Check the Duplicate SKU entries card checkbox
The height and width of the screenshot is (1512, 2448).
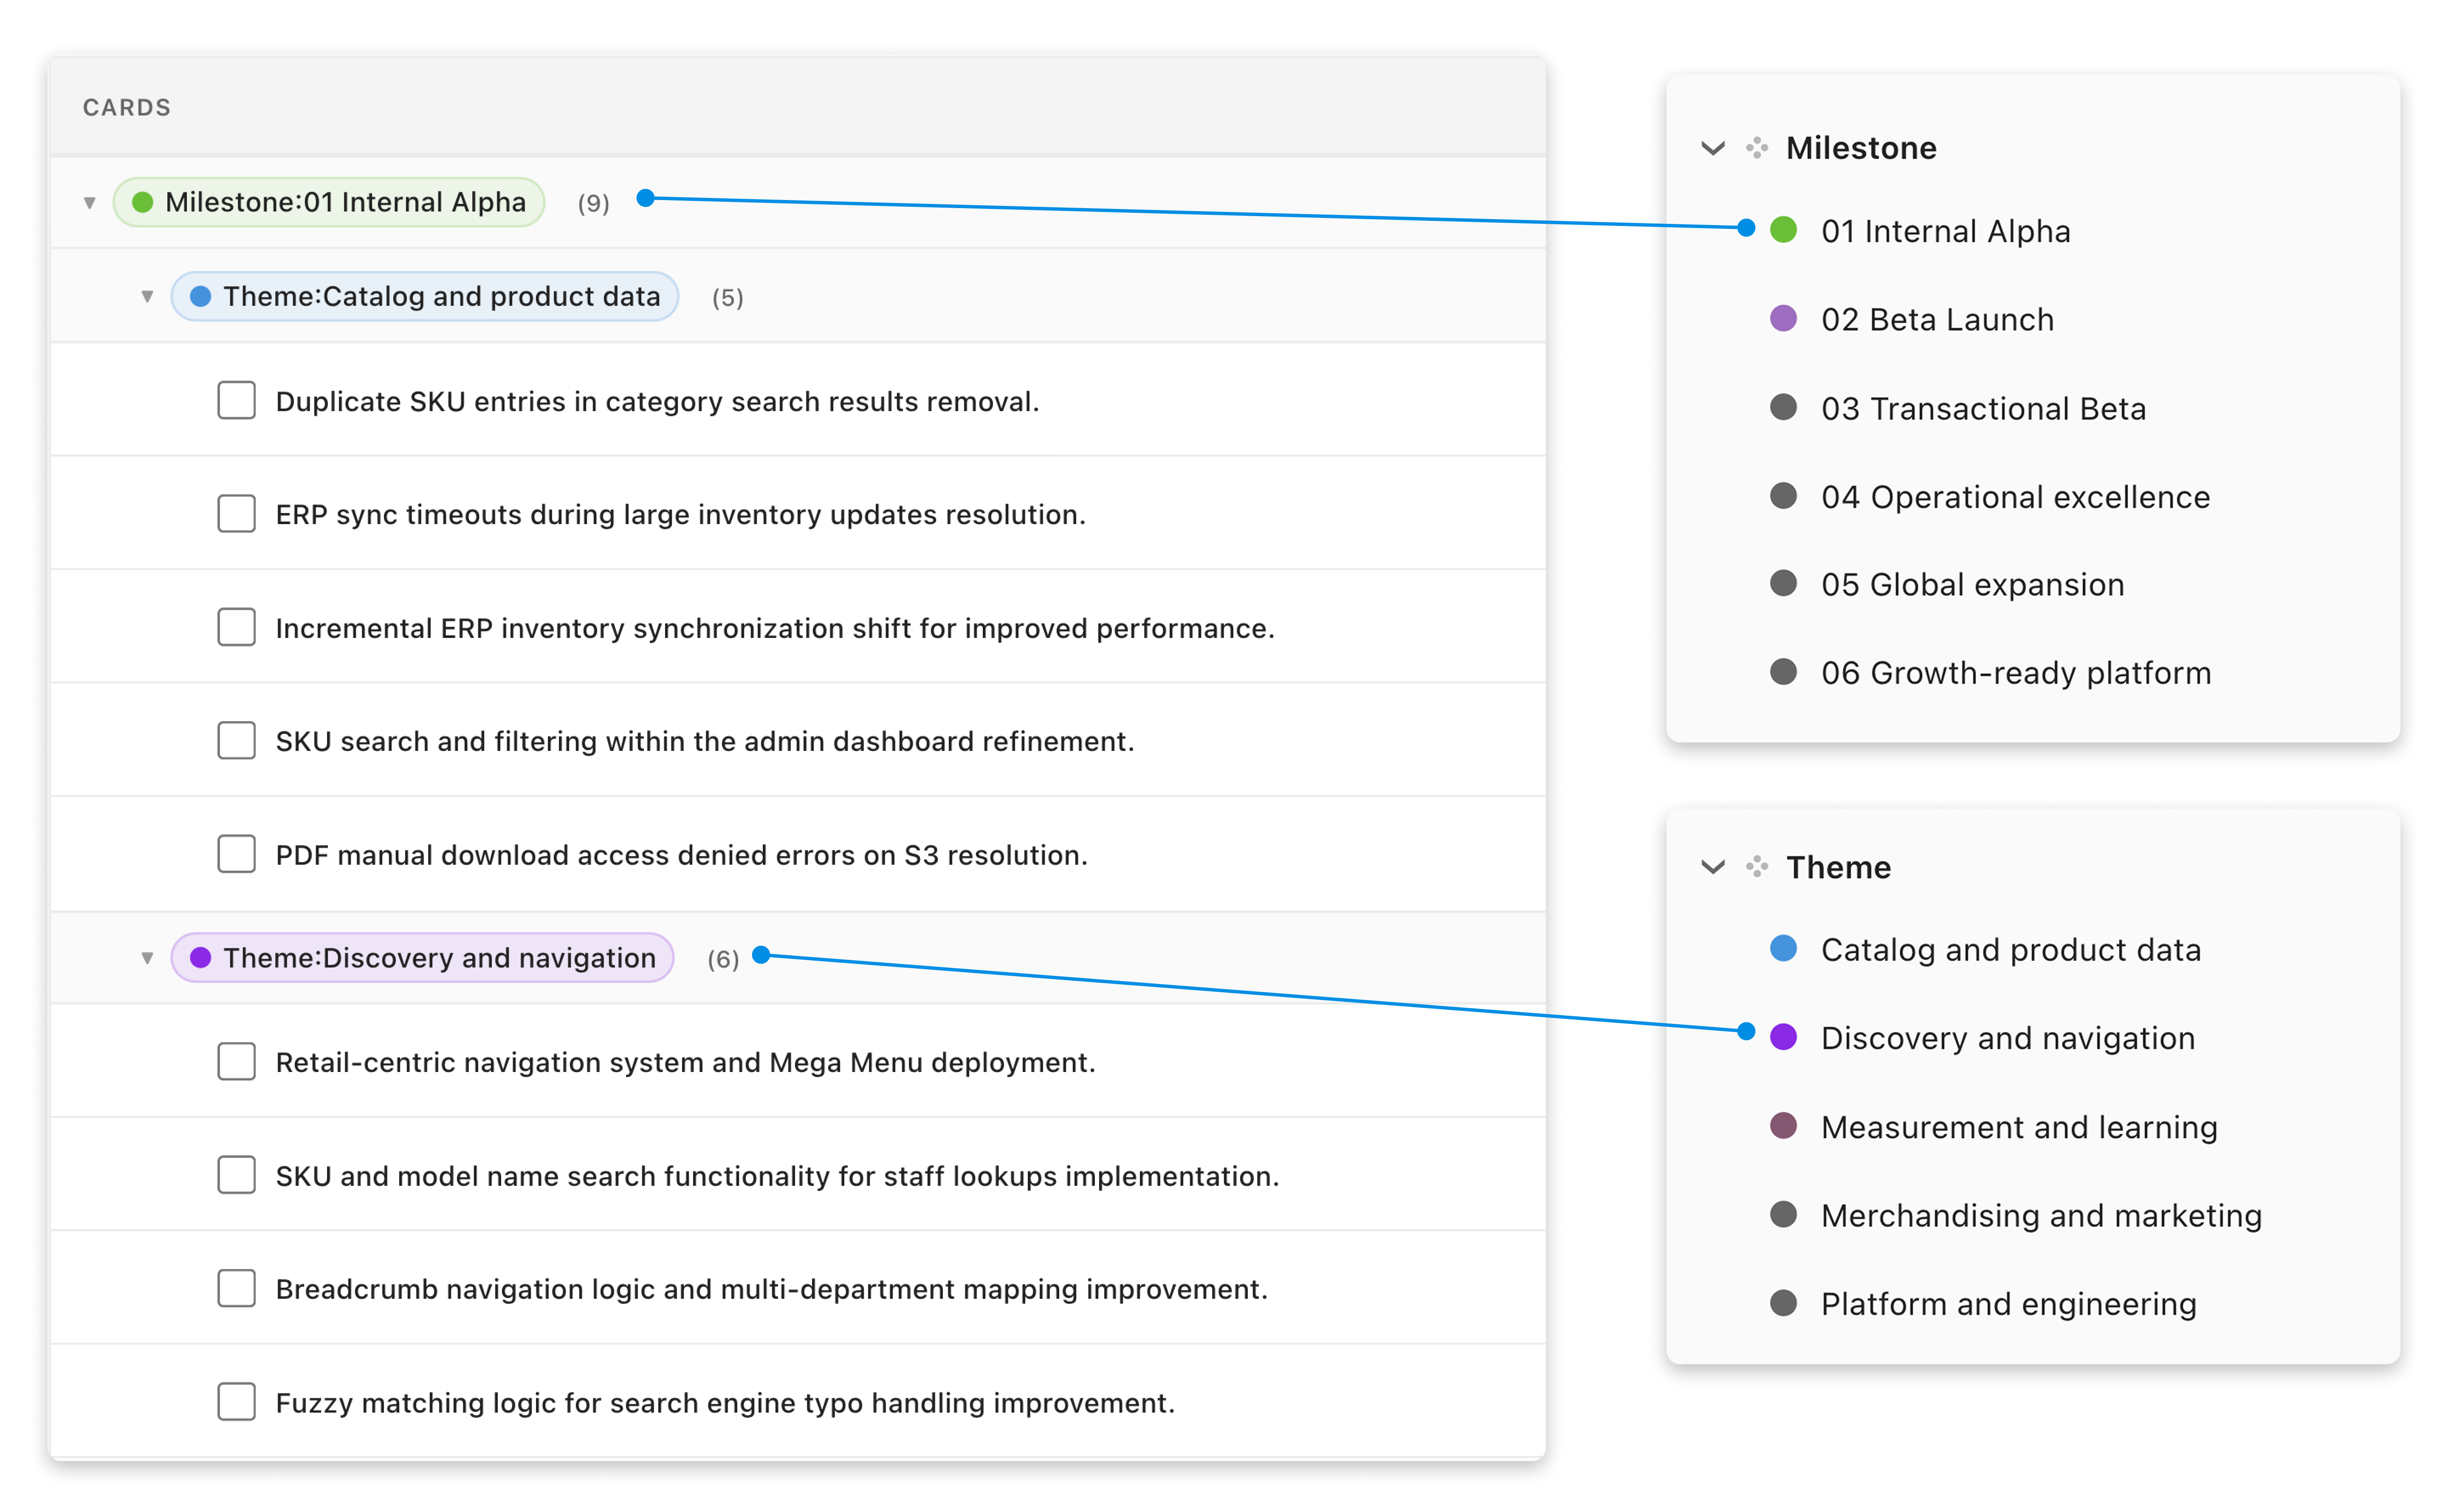pos(236,400)
